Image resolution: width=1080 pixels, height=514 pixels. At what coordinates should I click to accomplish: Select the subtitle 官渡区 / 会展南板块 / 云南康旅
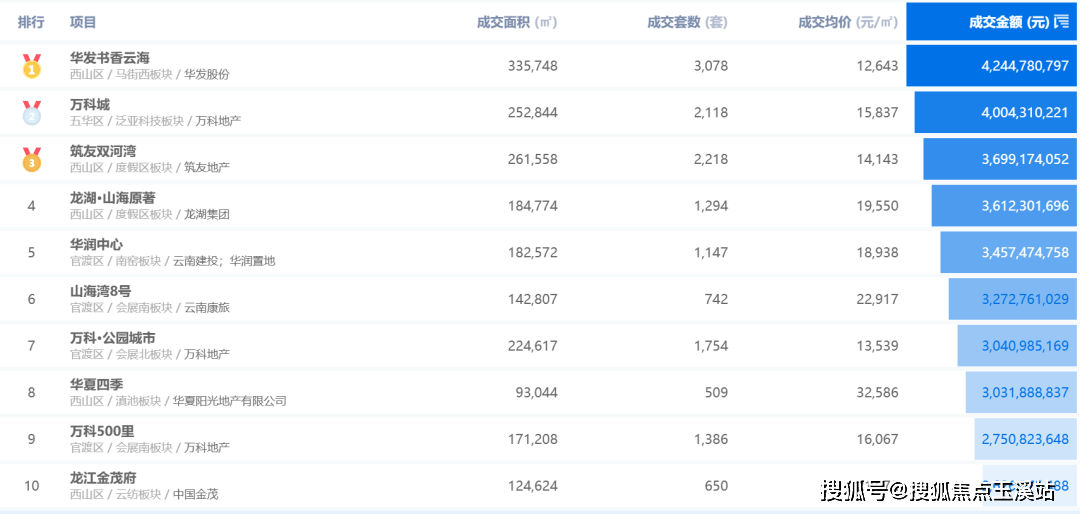click(x=149, y=308)
